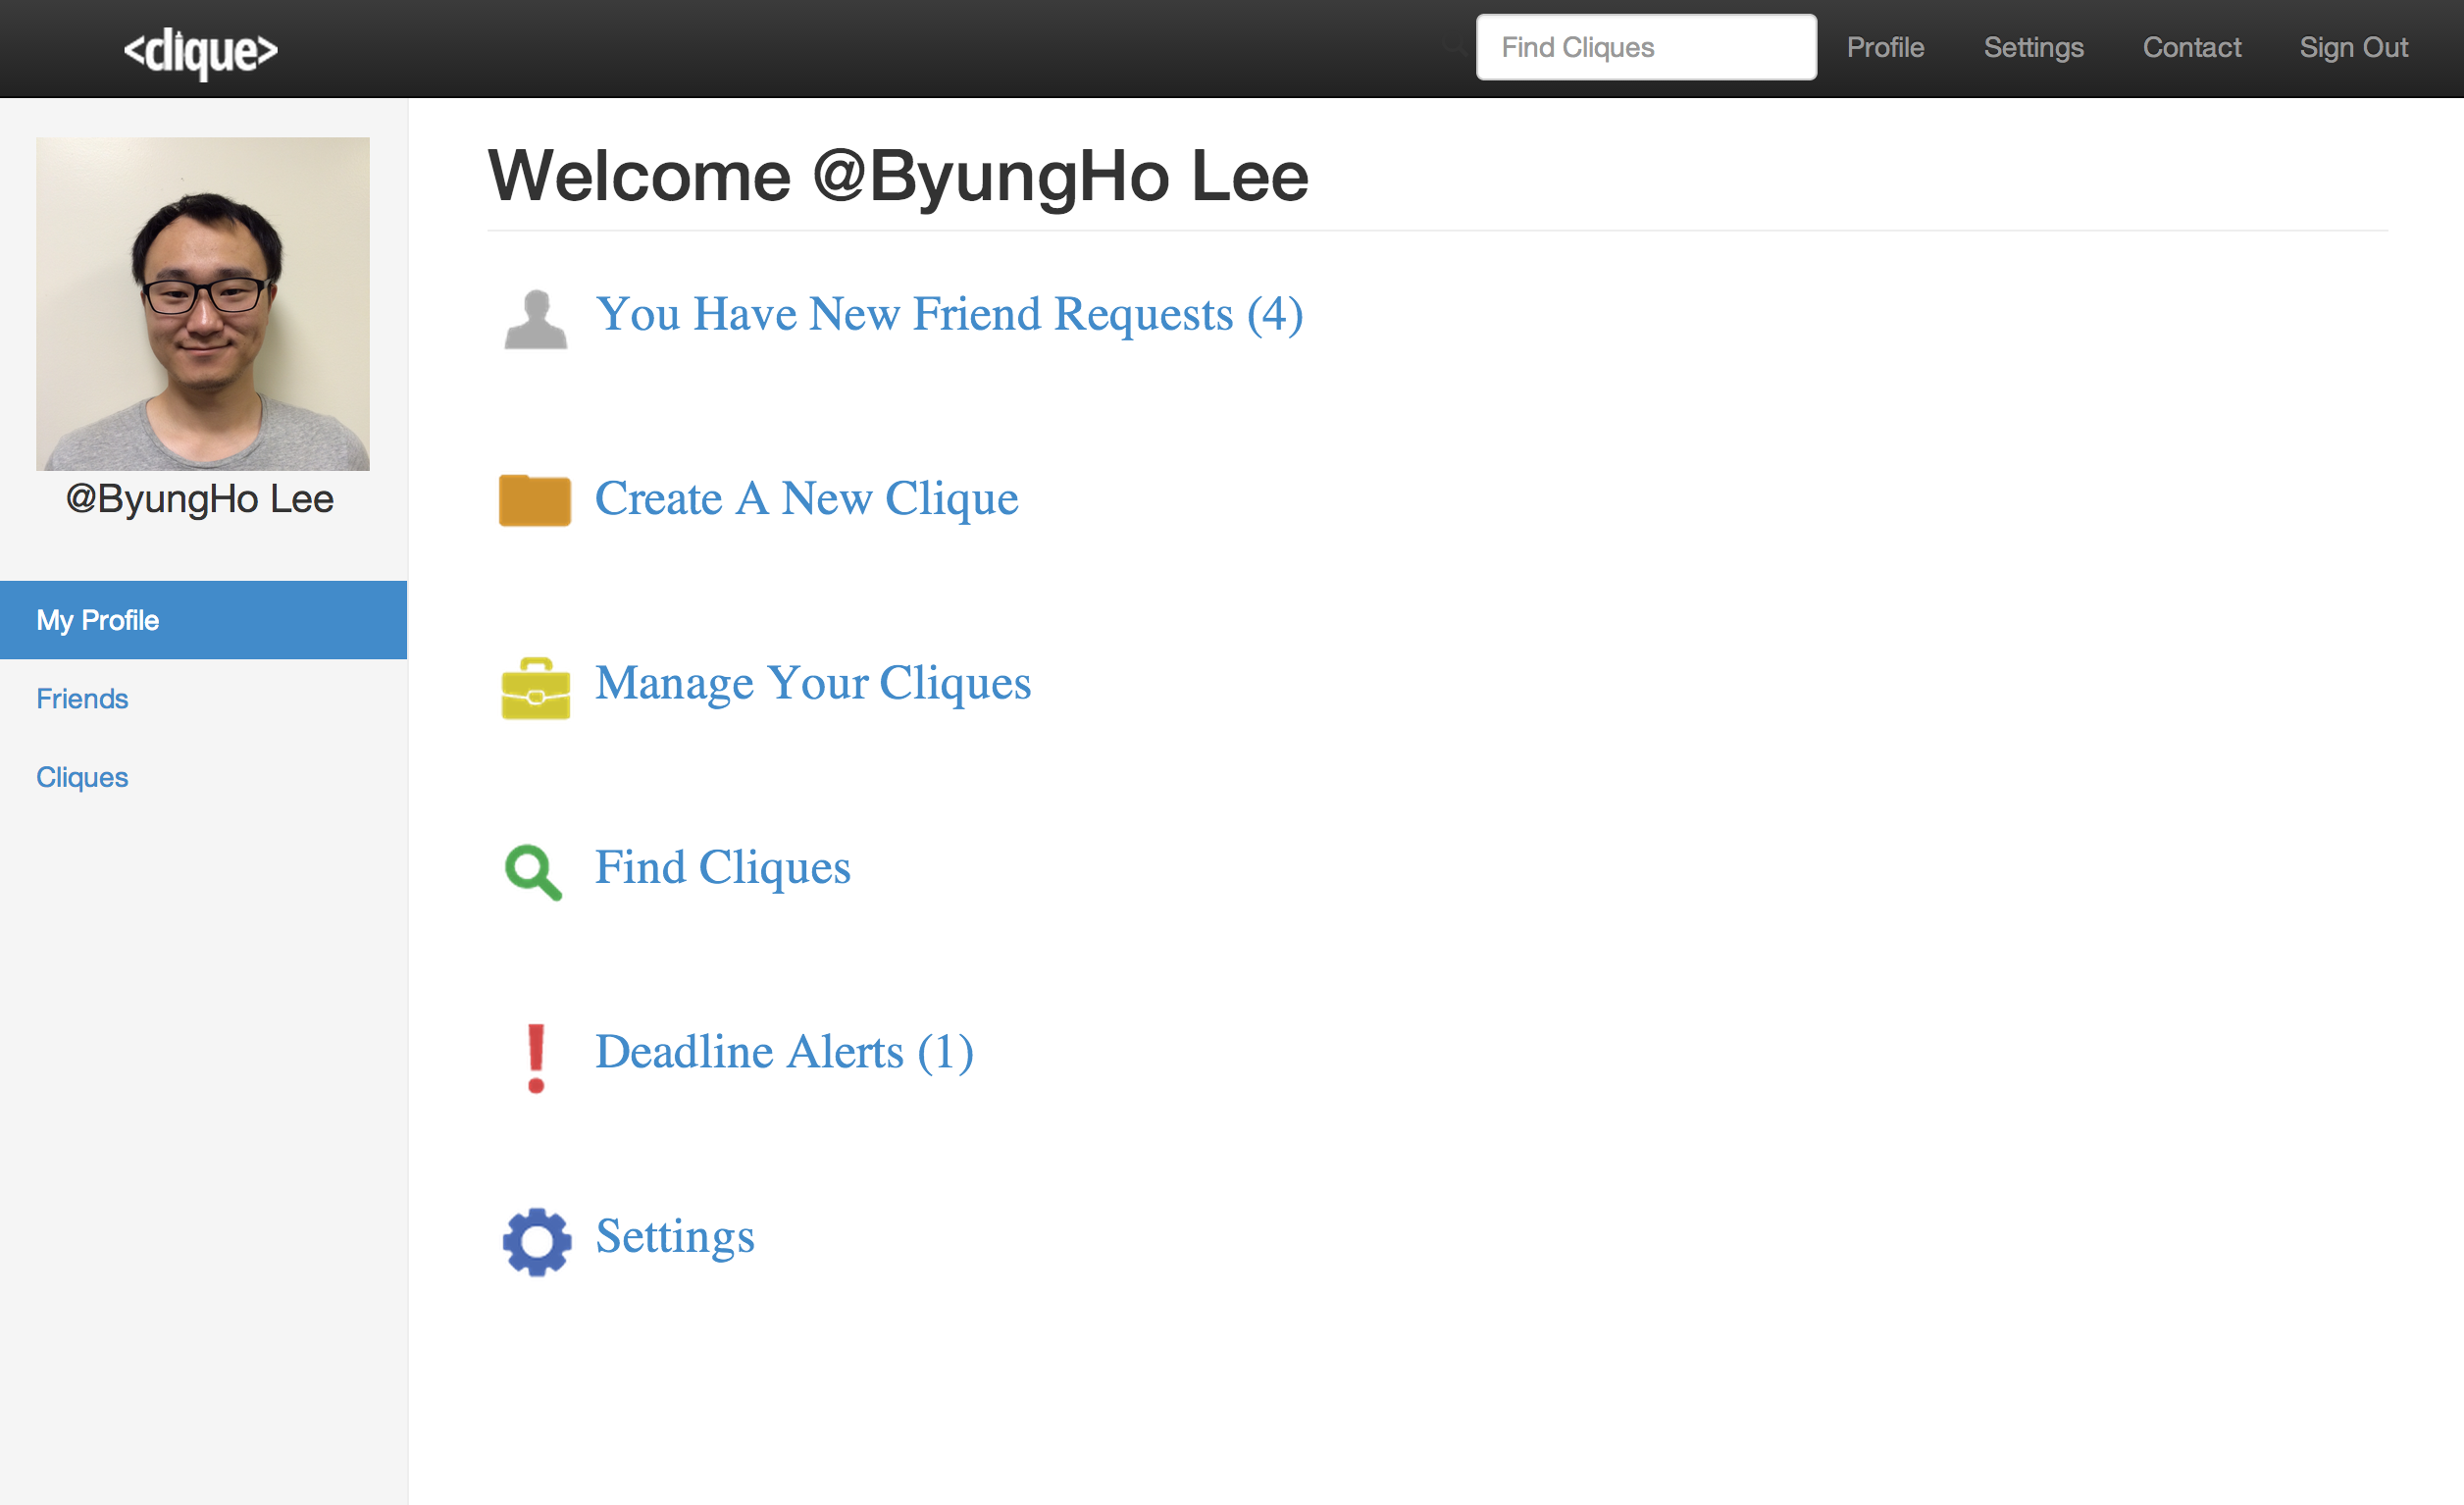Click the blue gear Settings icon

(537, 1242)
